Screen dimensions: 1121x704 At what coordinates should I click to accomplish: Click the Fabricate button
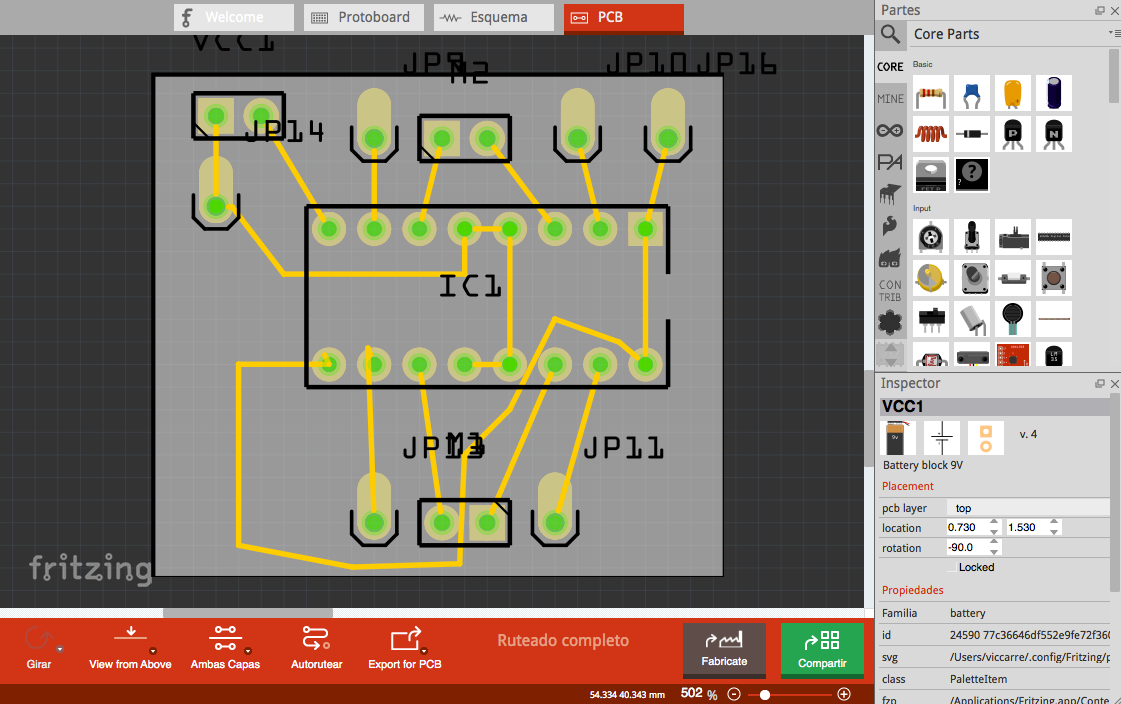(x=724, y=650)
